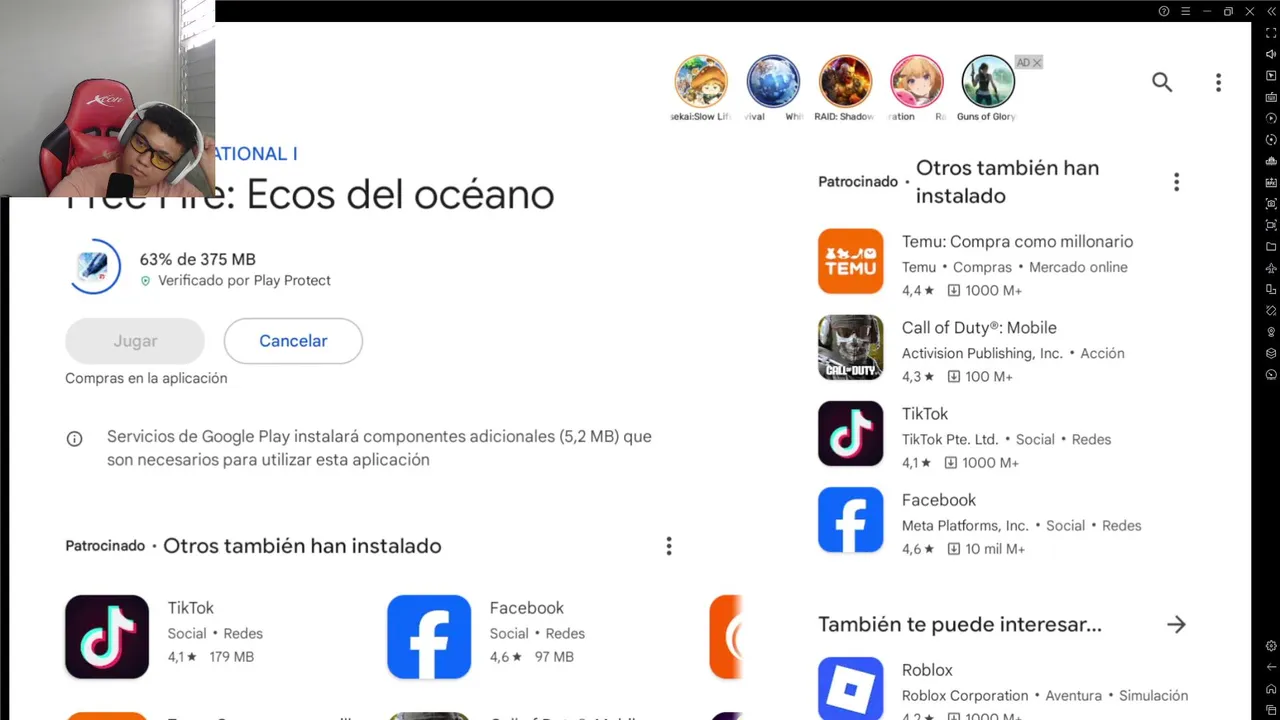This screenshot has height=720, width=1280.
Task: Click the airplane icon in sidebar
Action: coord(1271,268)
